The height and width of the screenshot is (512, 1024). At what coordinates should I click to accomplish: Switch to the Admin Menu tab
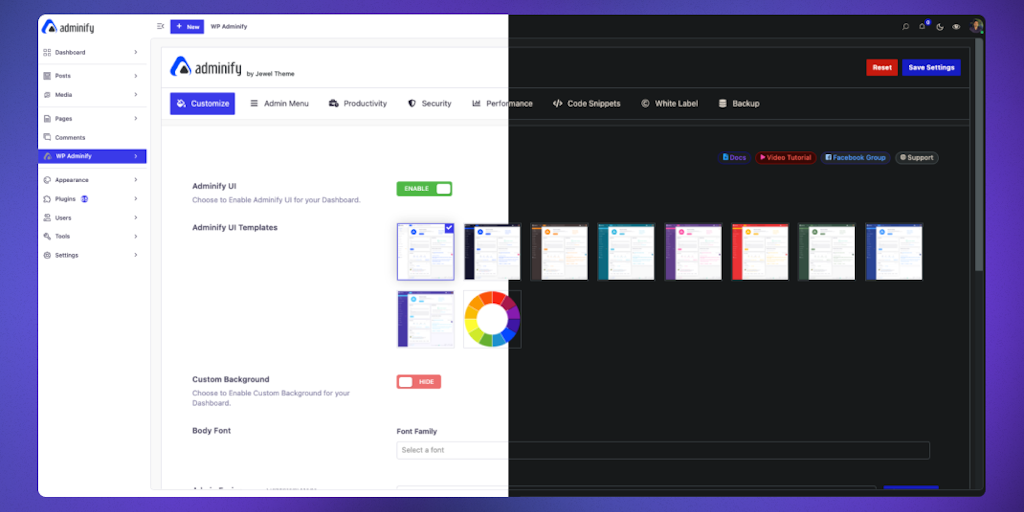280,103
